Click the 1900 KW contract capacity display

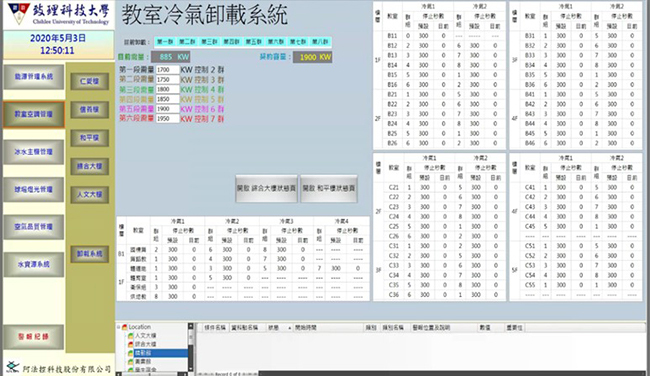313,57
